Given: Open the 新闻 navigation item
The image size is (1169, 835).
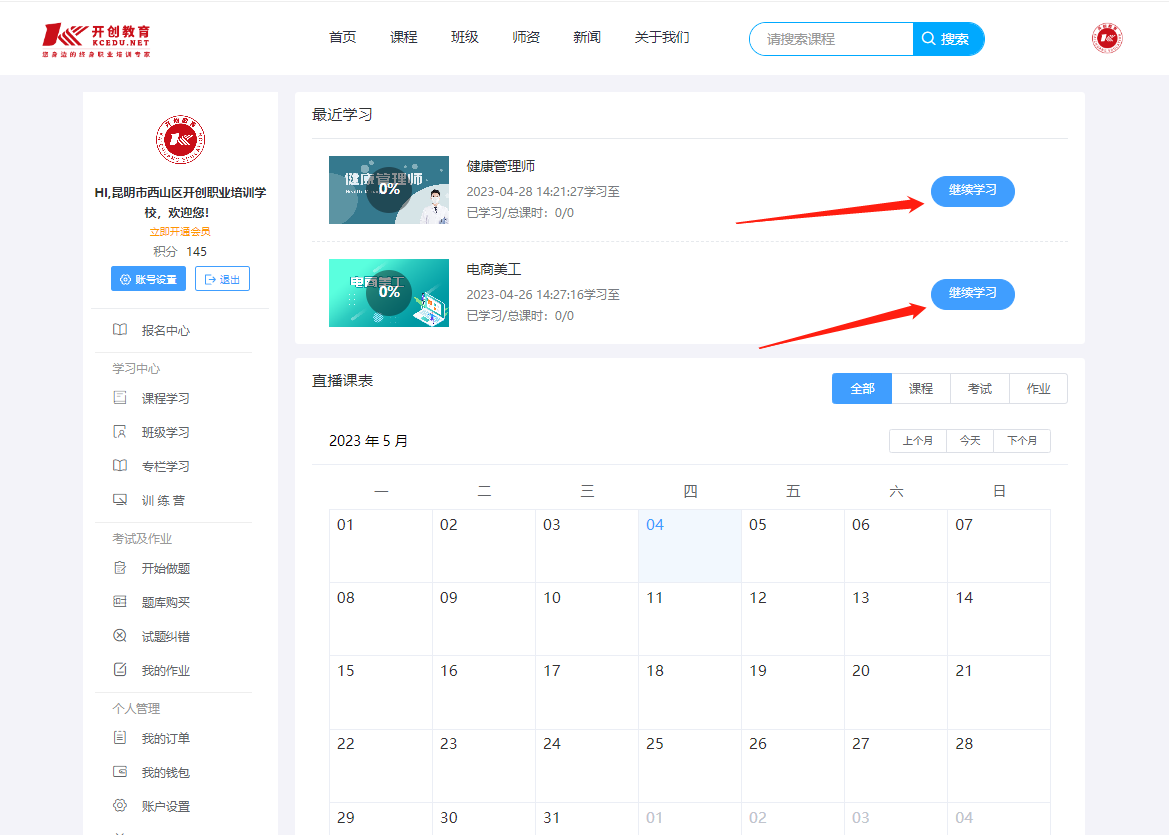Looking at the screenshot, I should pyautogui.click(x=587, y=37).
